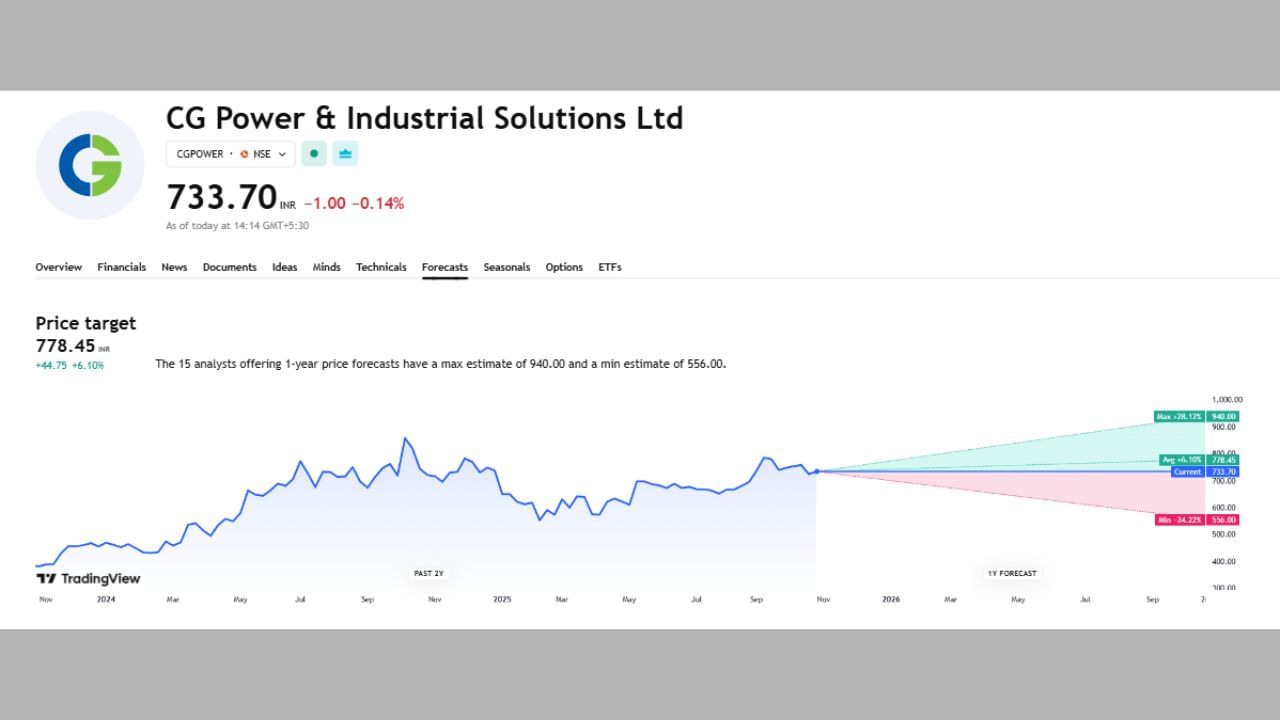Open the Ideas tab
Screen dimensions: 1280x720
point(284,267)
